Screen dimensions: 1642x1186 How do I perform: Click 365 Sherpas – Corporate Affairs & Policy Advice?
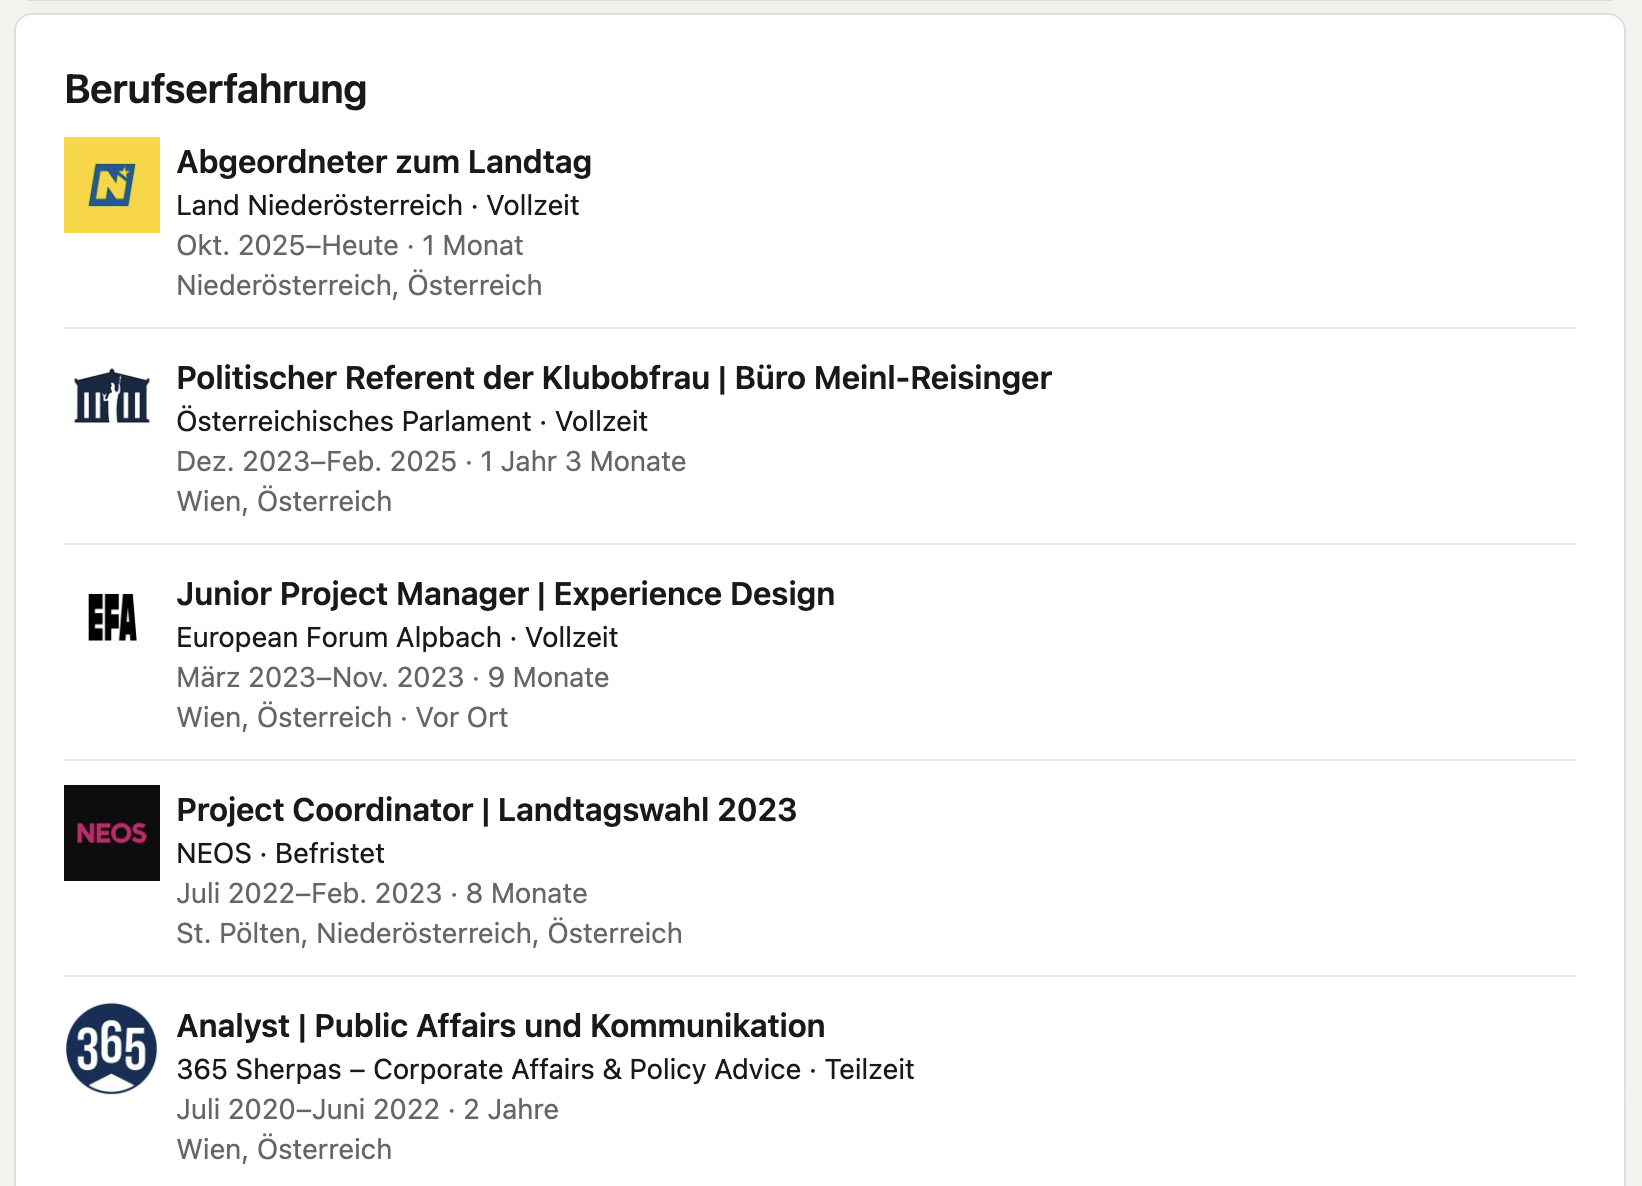488,1069
